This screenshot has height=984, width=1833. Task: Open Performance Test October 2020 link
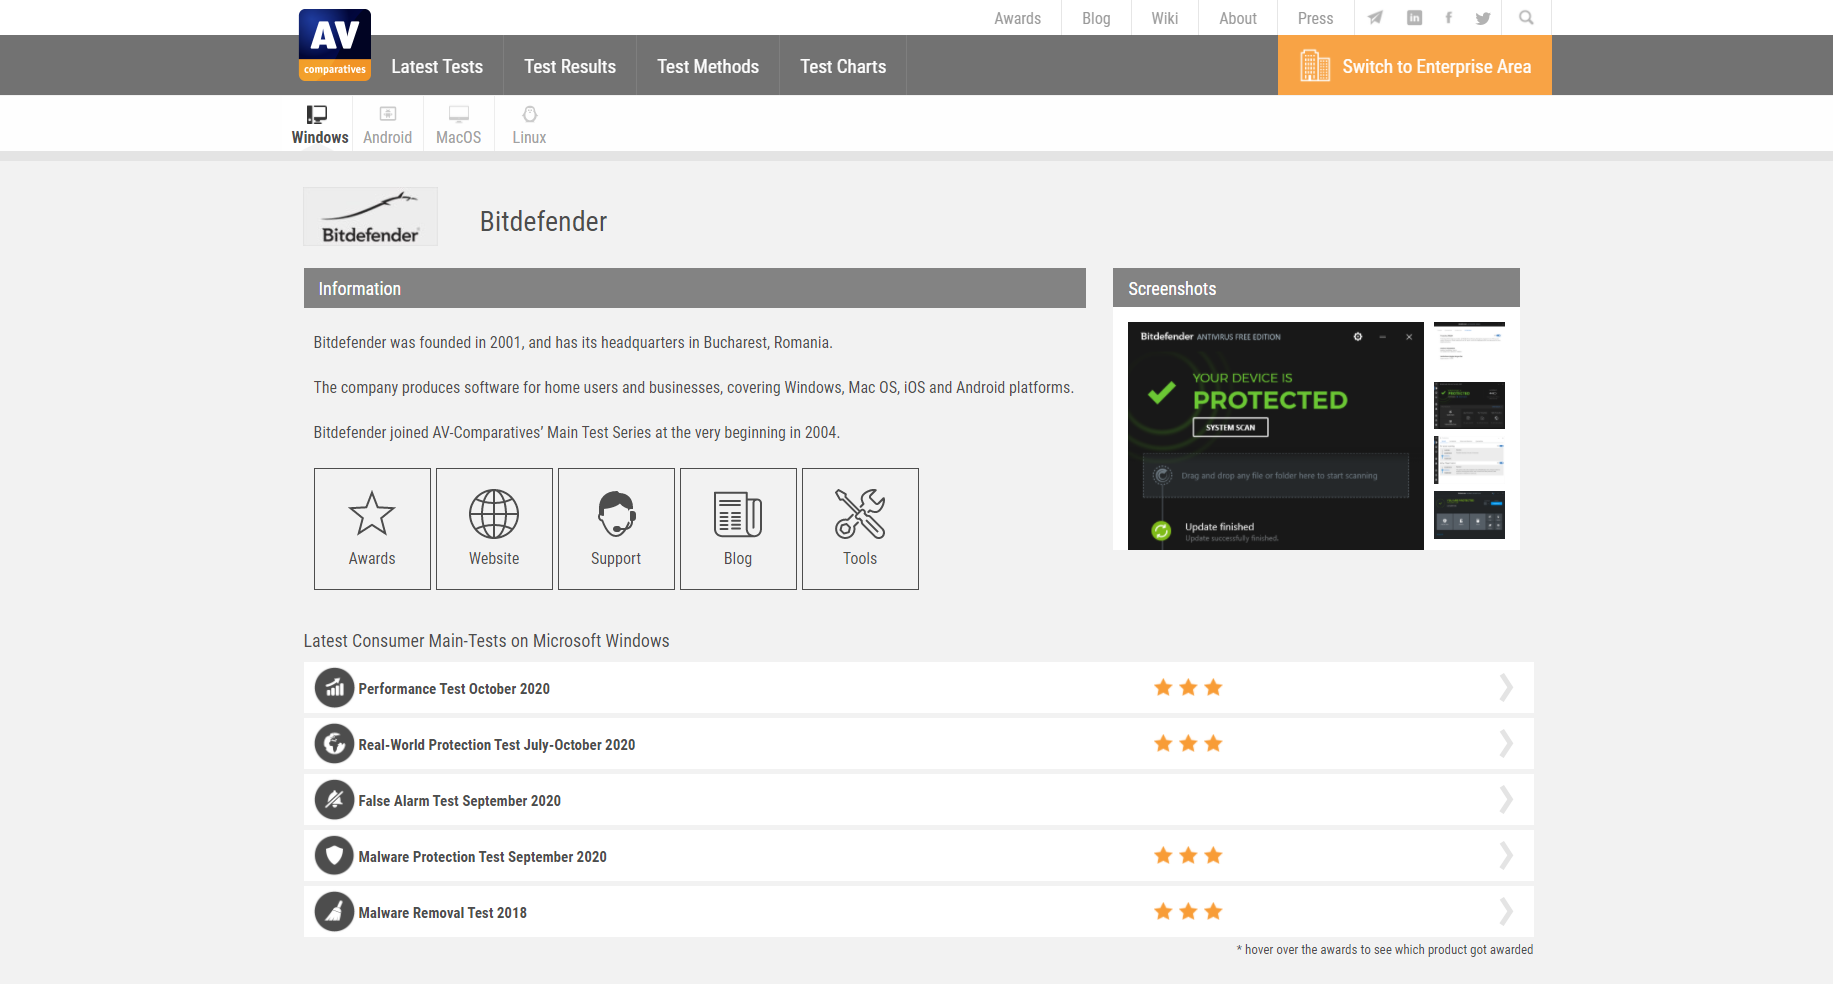coord(454,689)
